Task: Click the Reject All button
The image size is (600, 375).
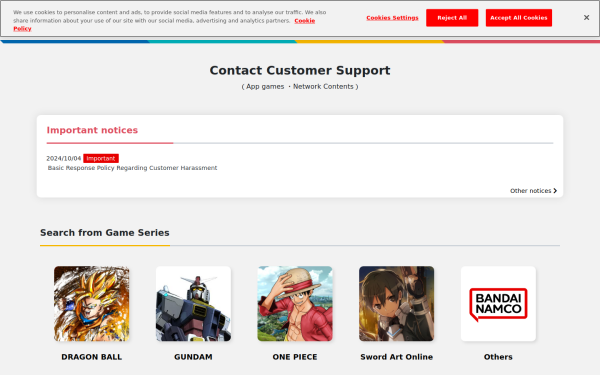Action: click(452, 18)
